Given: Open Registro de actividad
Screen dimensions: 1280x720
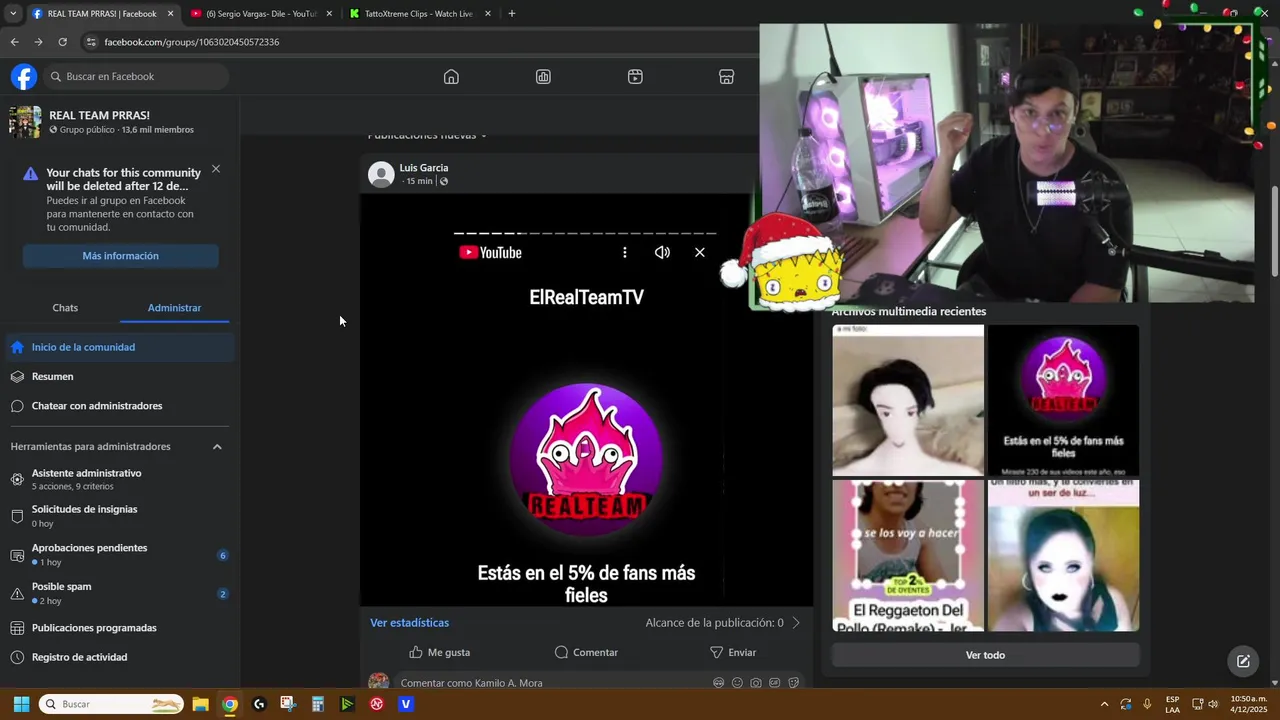Looking at the screenshot, I should click(121, 657).
